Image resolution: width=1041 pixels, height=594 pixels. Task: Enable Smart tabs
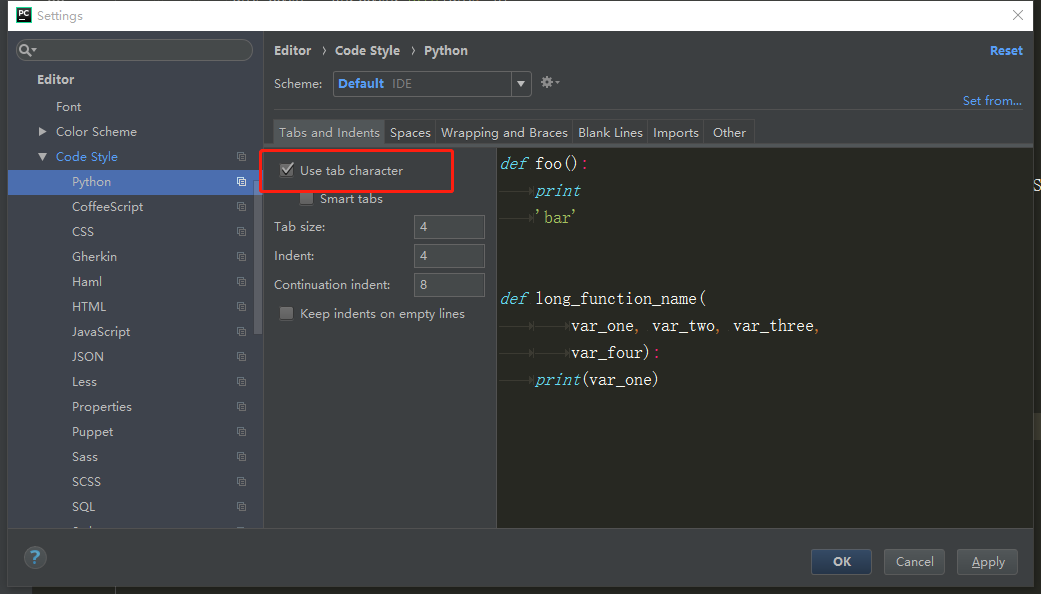click(x=306, y=198)
